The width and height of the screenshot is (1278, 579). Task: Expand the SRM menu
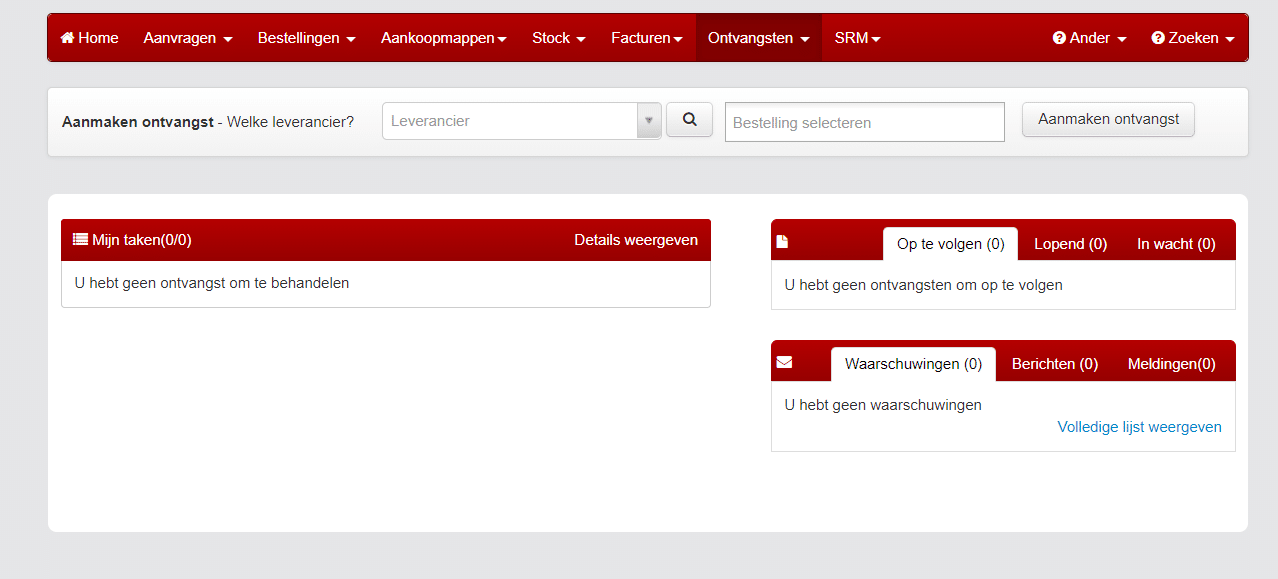coord(858,38)
